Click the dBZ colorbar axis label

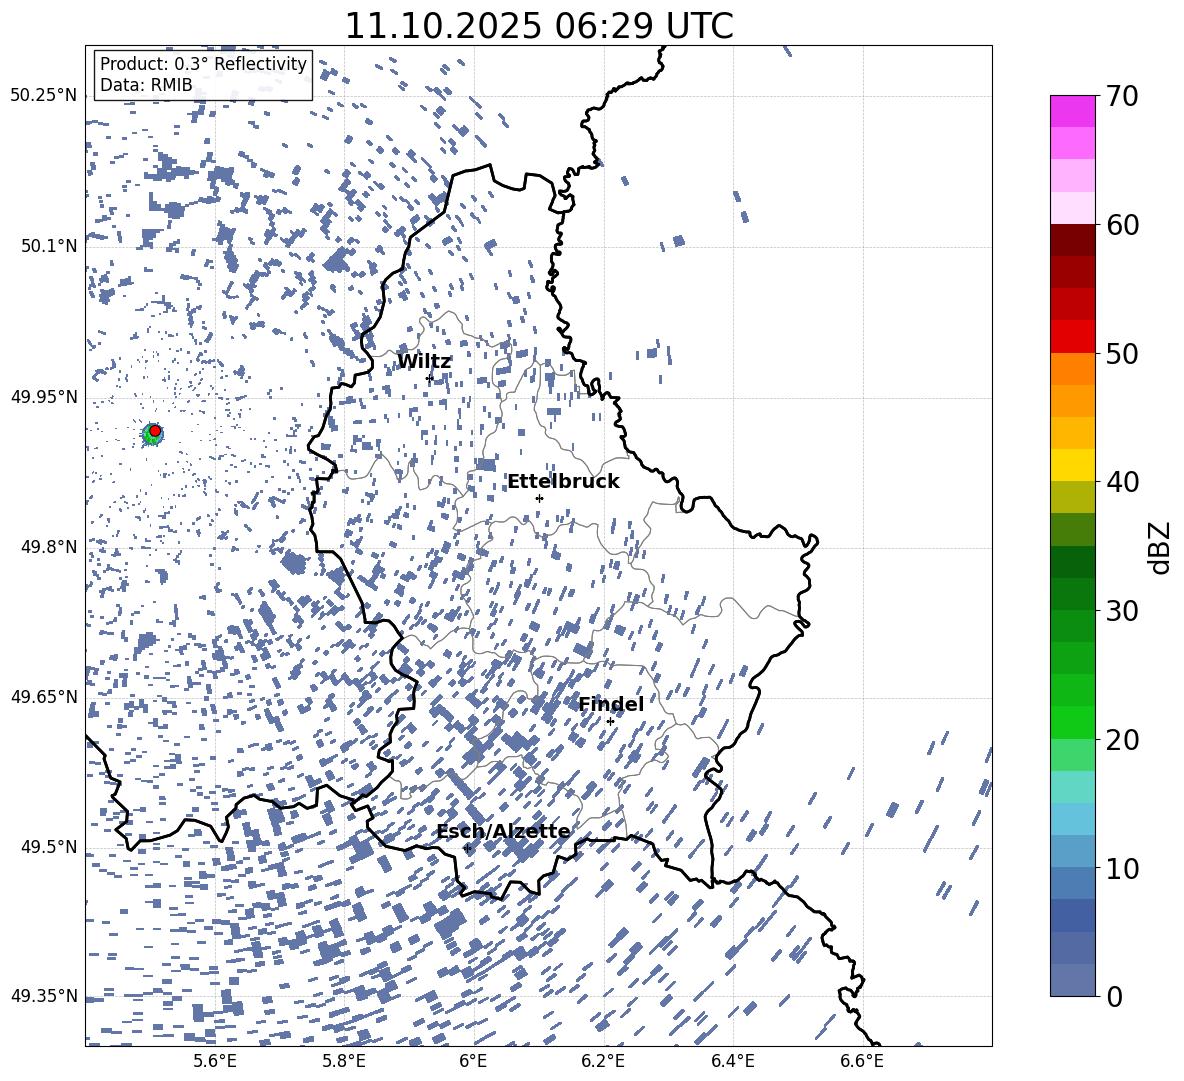click(x=1160, y=547)
